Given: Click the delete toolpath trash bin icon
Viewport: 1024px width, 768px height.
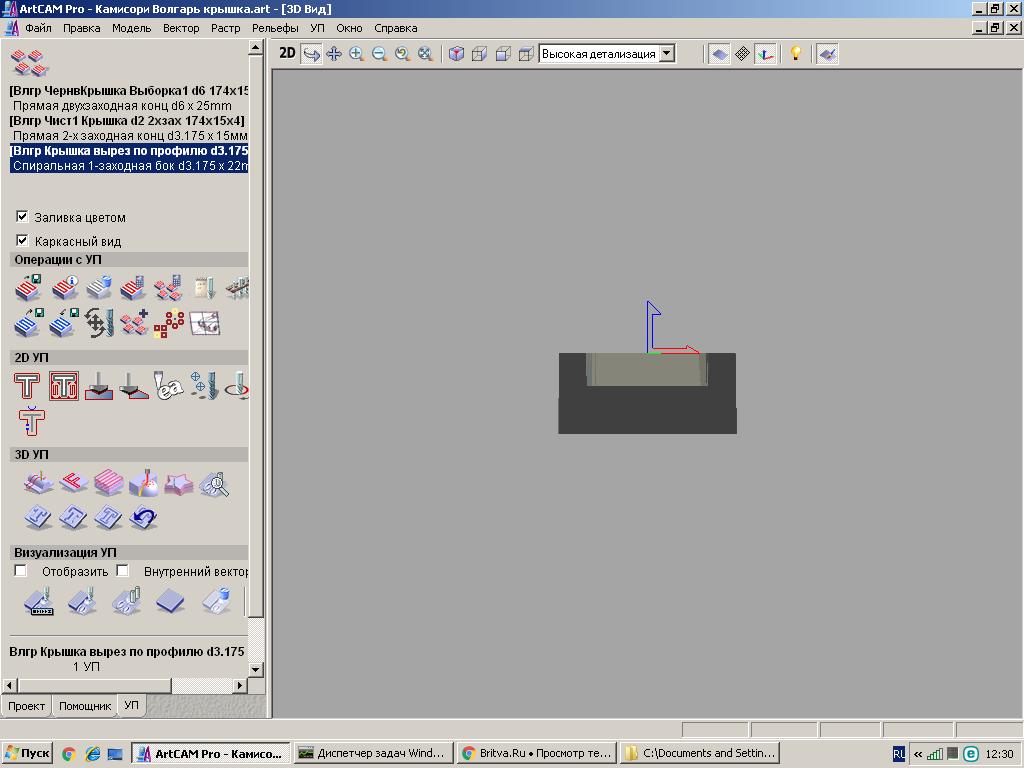Looking at the screenshot, I should (x=99, y=289).
